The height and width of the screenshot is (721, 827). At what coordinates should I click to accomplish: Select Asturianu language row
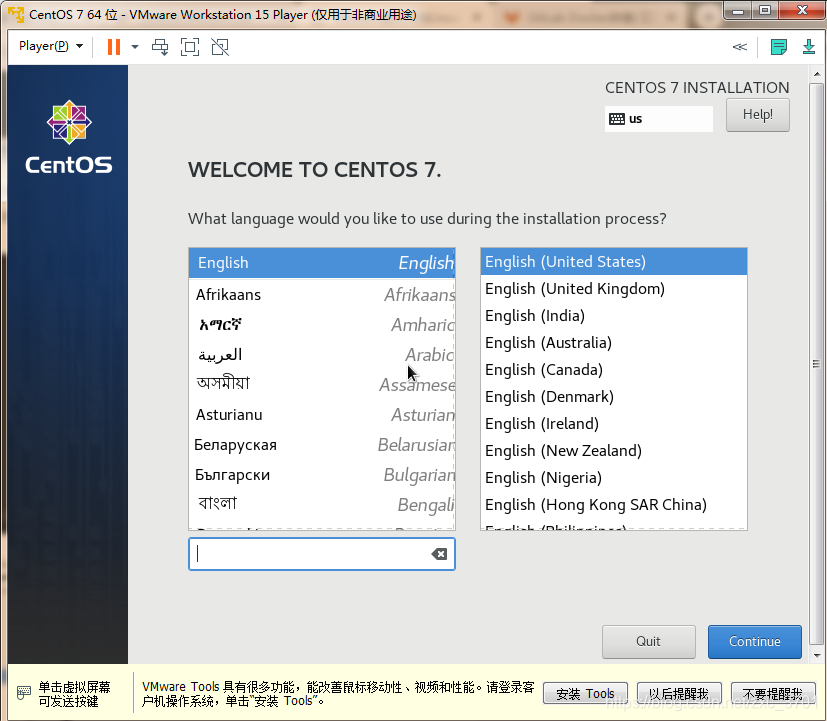322,415
